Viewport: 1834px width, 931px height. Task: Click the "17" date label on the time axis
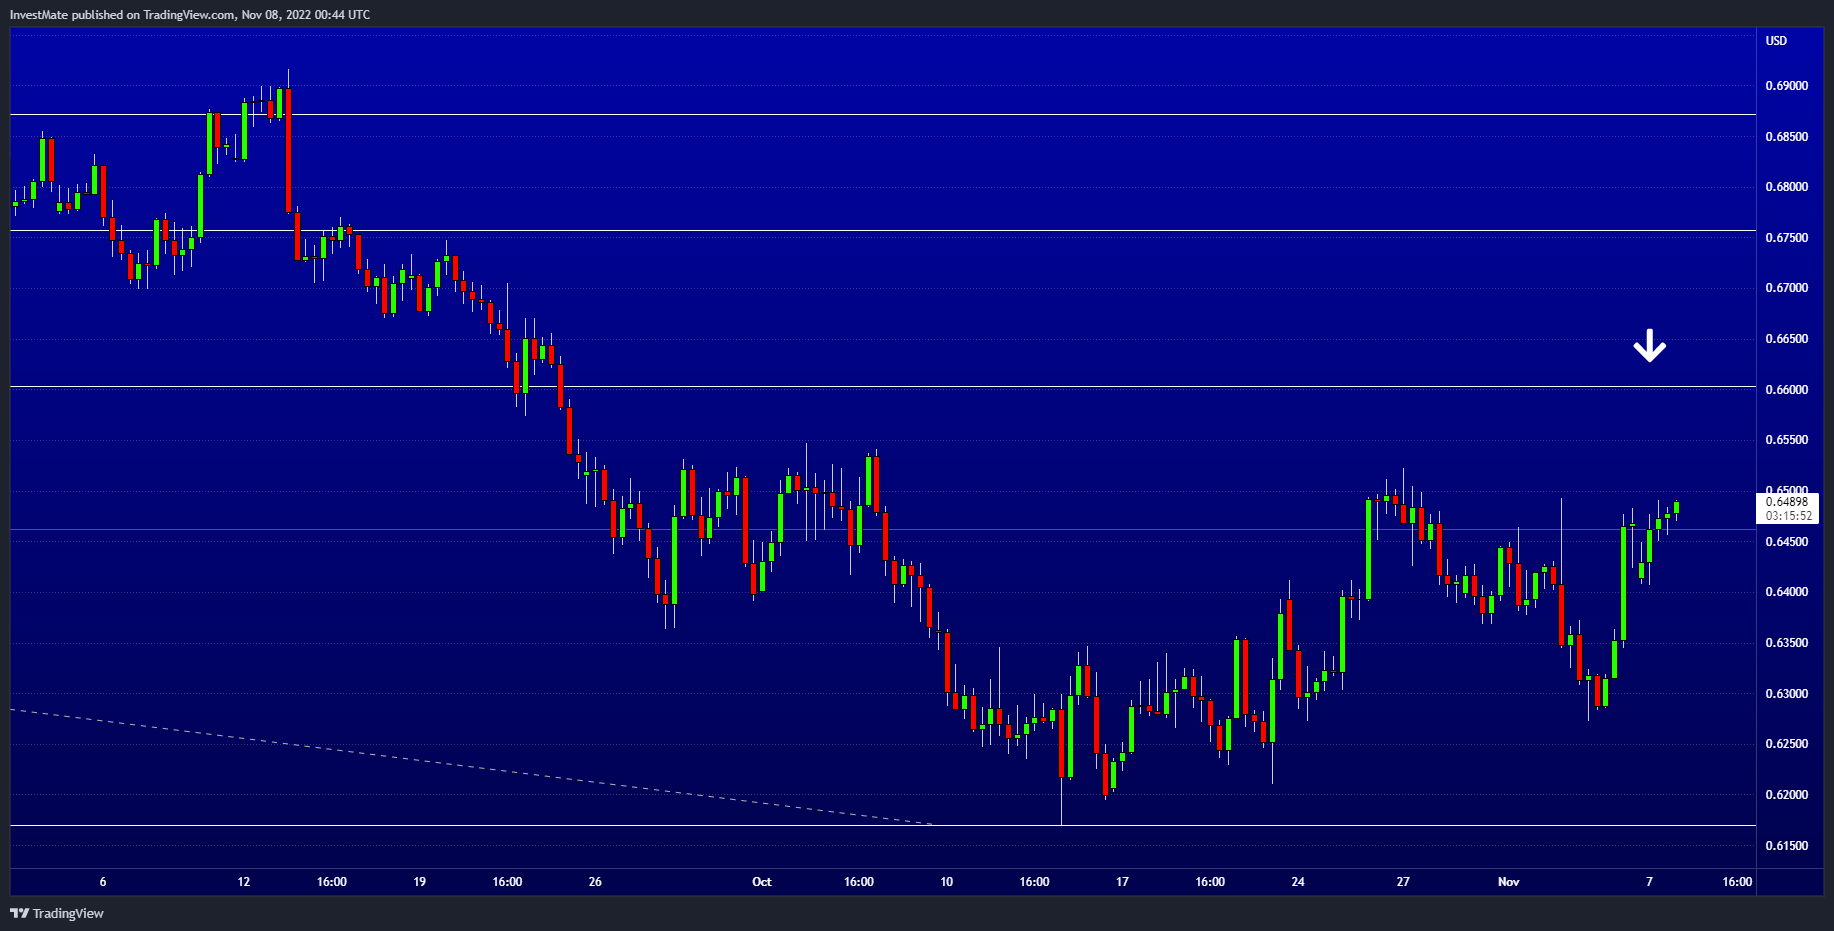[x=1122, y=882]
